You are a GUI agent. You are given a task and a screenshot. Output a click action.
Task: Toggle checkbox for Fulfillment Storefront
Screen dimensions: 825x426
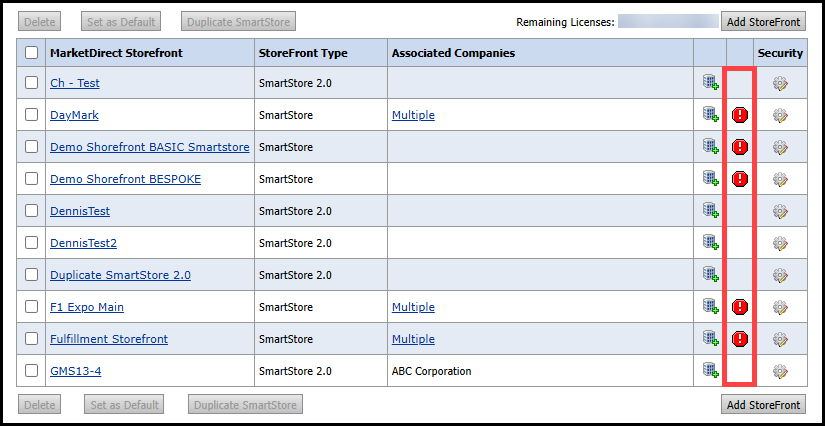[x=32, y=339]
